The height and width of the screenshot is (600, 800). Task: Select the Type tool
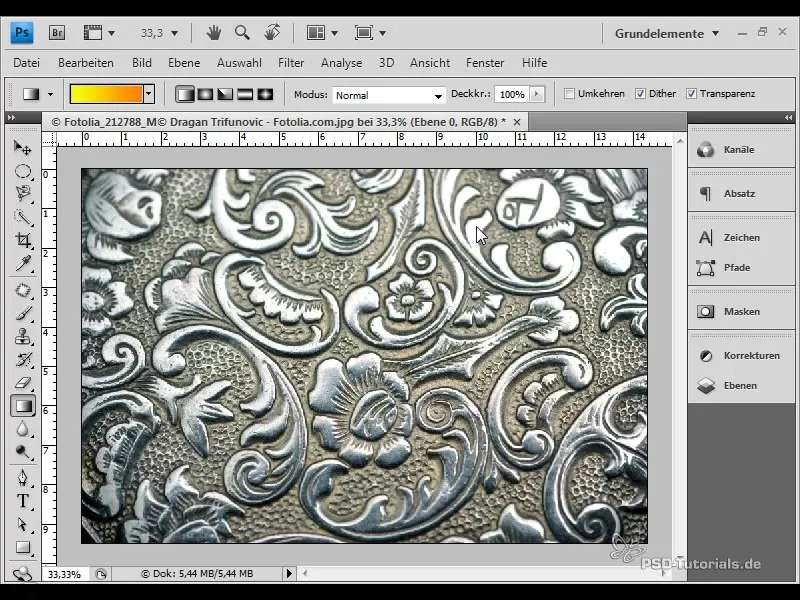tap(22, 501)
